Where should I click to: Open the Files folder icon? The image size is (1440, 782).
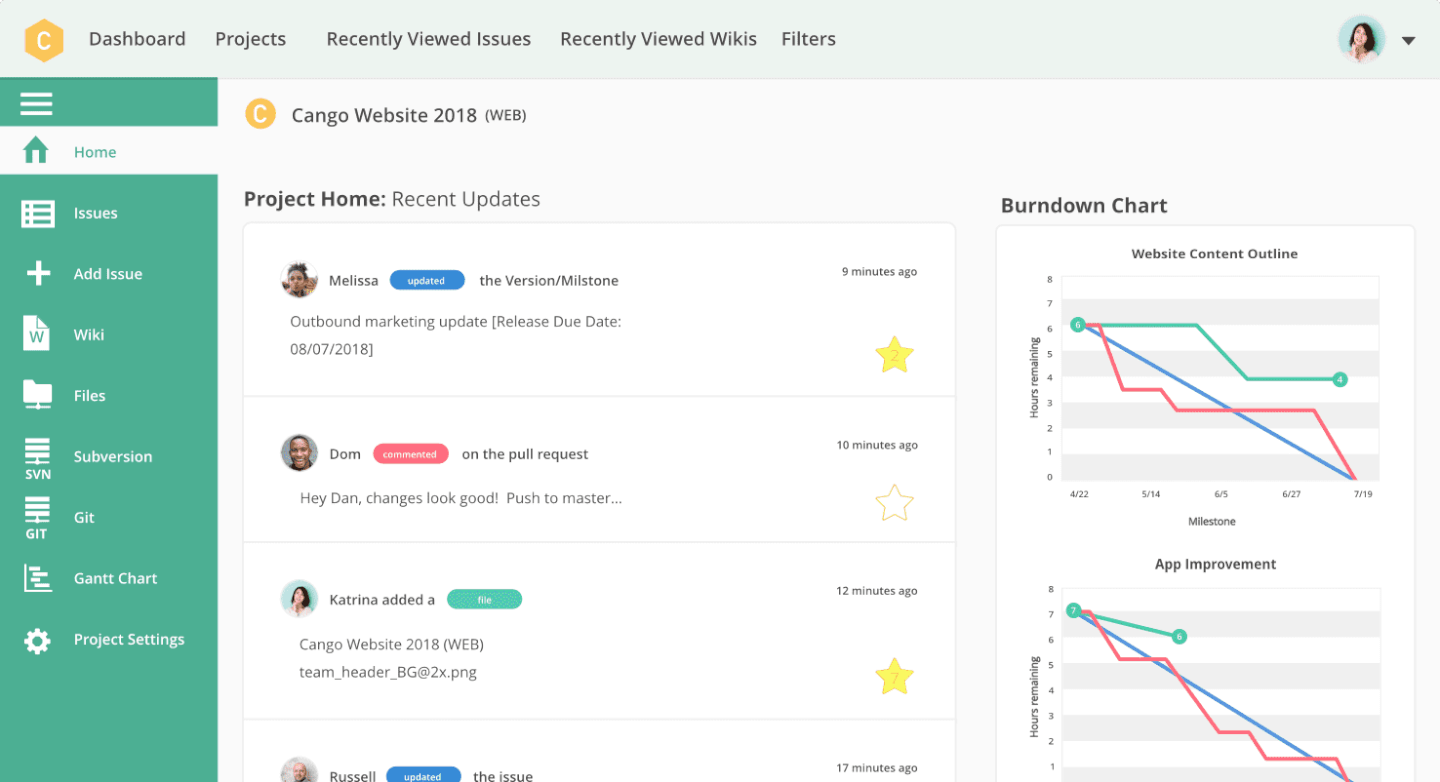click(x=38, y=395)
